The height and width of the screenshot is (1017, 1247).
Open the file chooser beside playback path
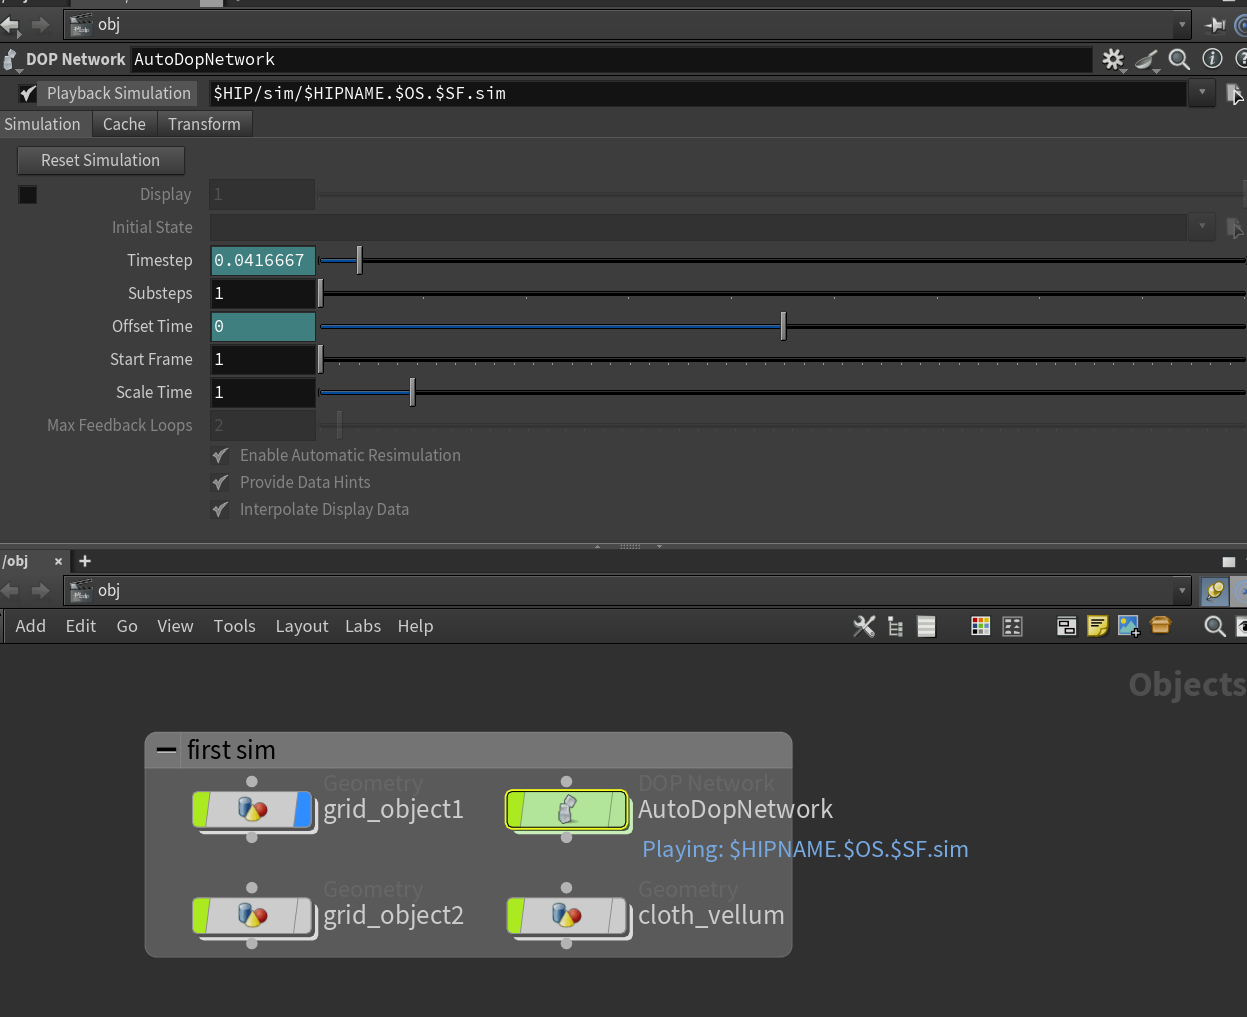[1235, 94]
